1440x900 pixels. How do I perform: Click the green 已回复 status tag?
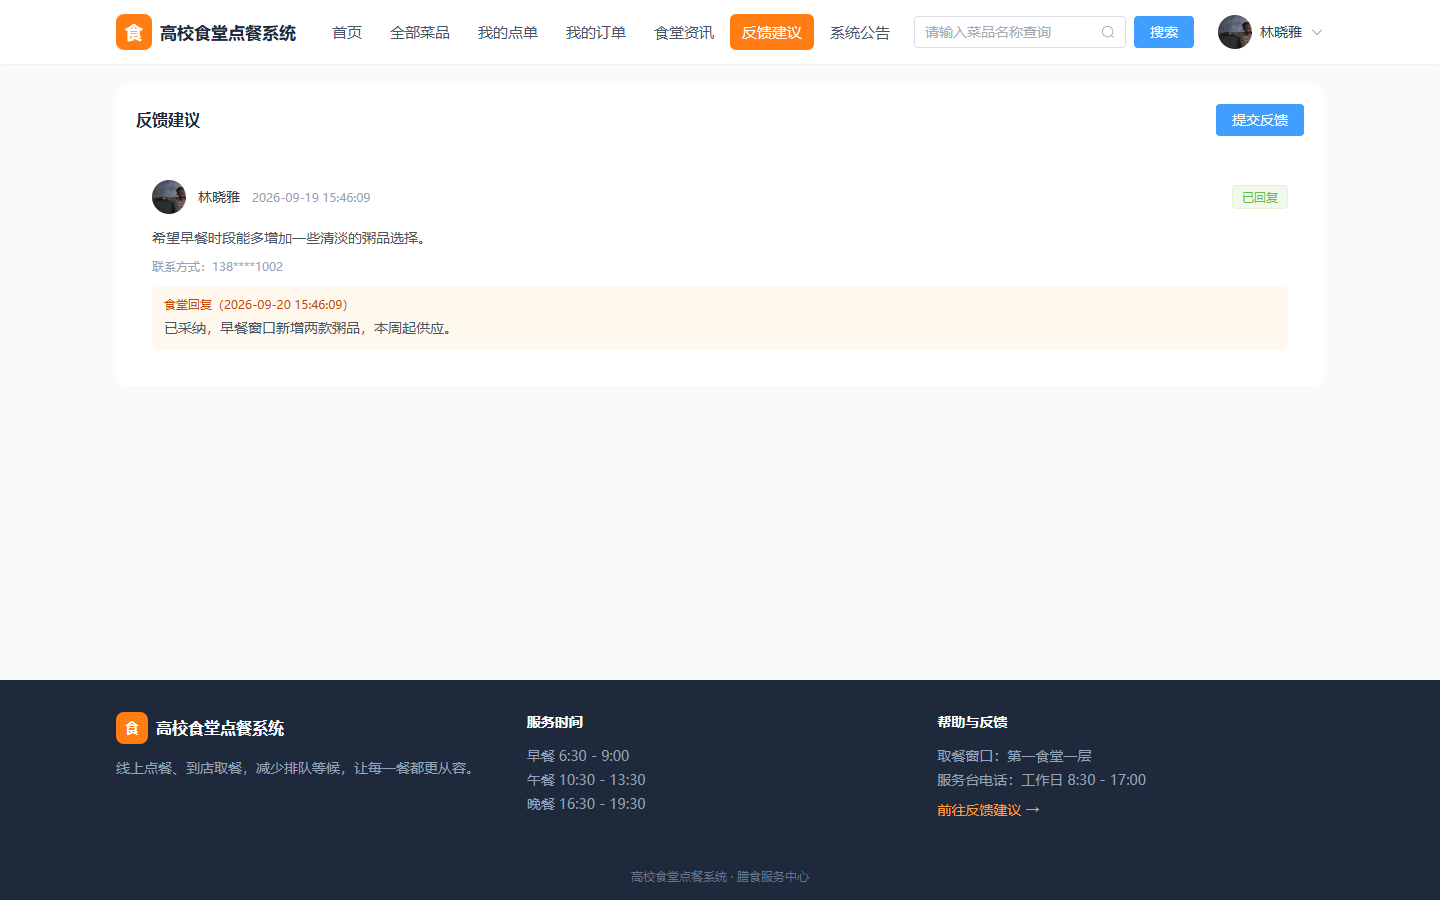[x=1260, y=197]
